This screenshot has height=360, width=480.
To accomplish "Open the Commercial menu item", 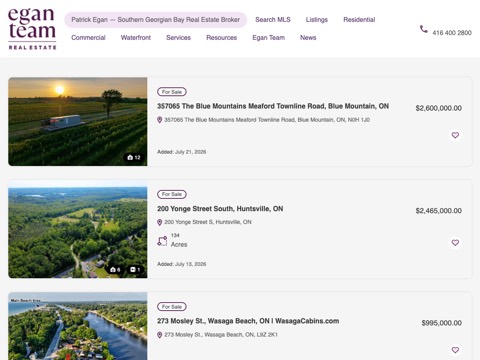I will (88, 38).
